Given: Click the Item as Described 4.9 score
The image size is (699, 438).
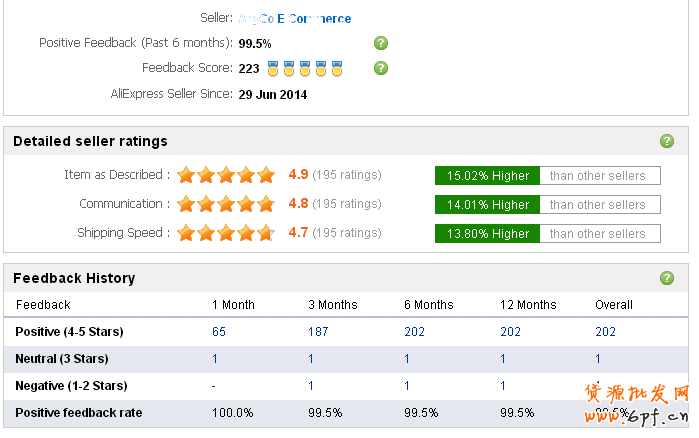Looking at the screenshot, I should click(298, 175).
